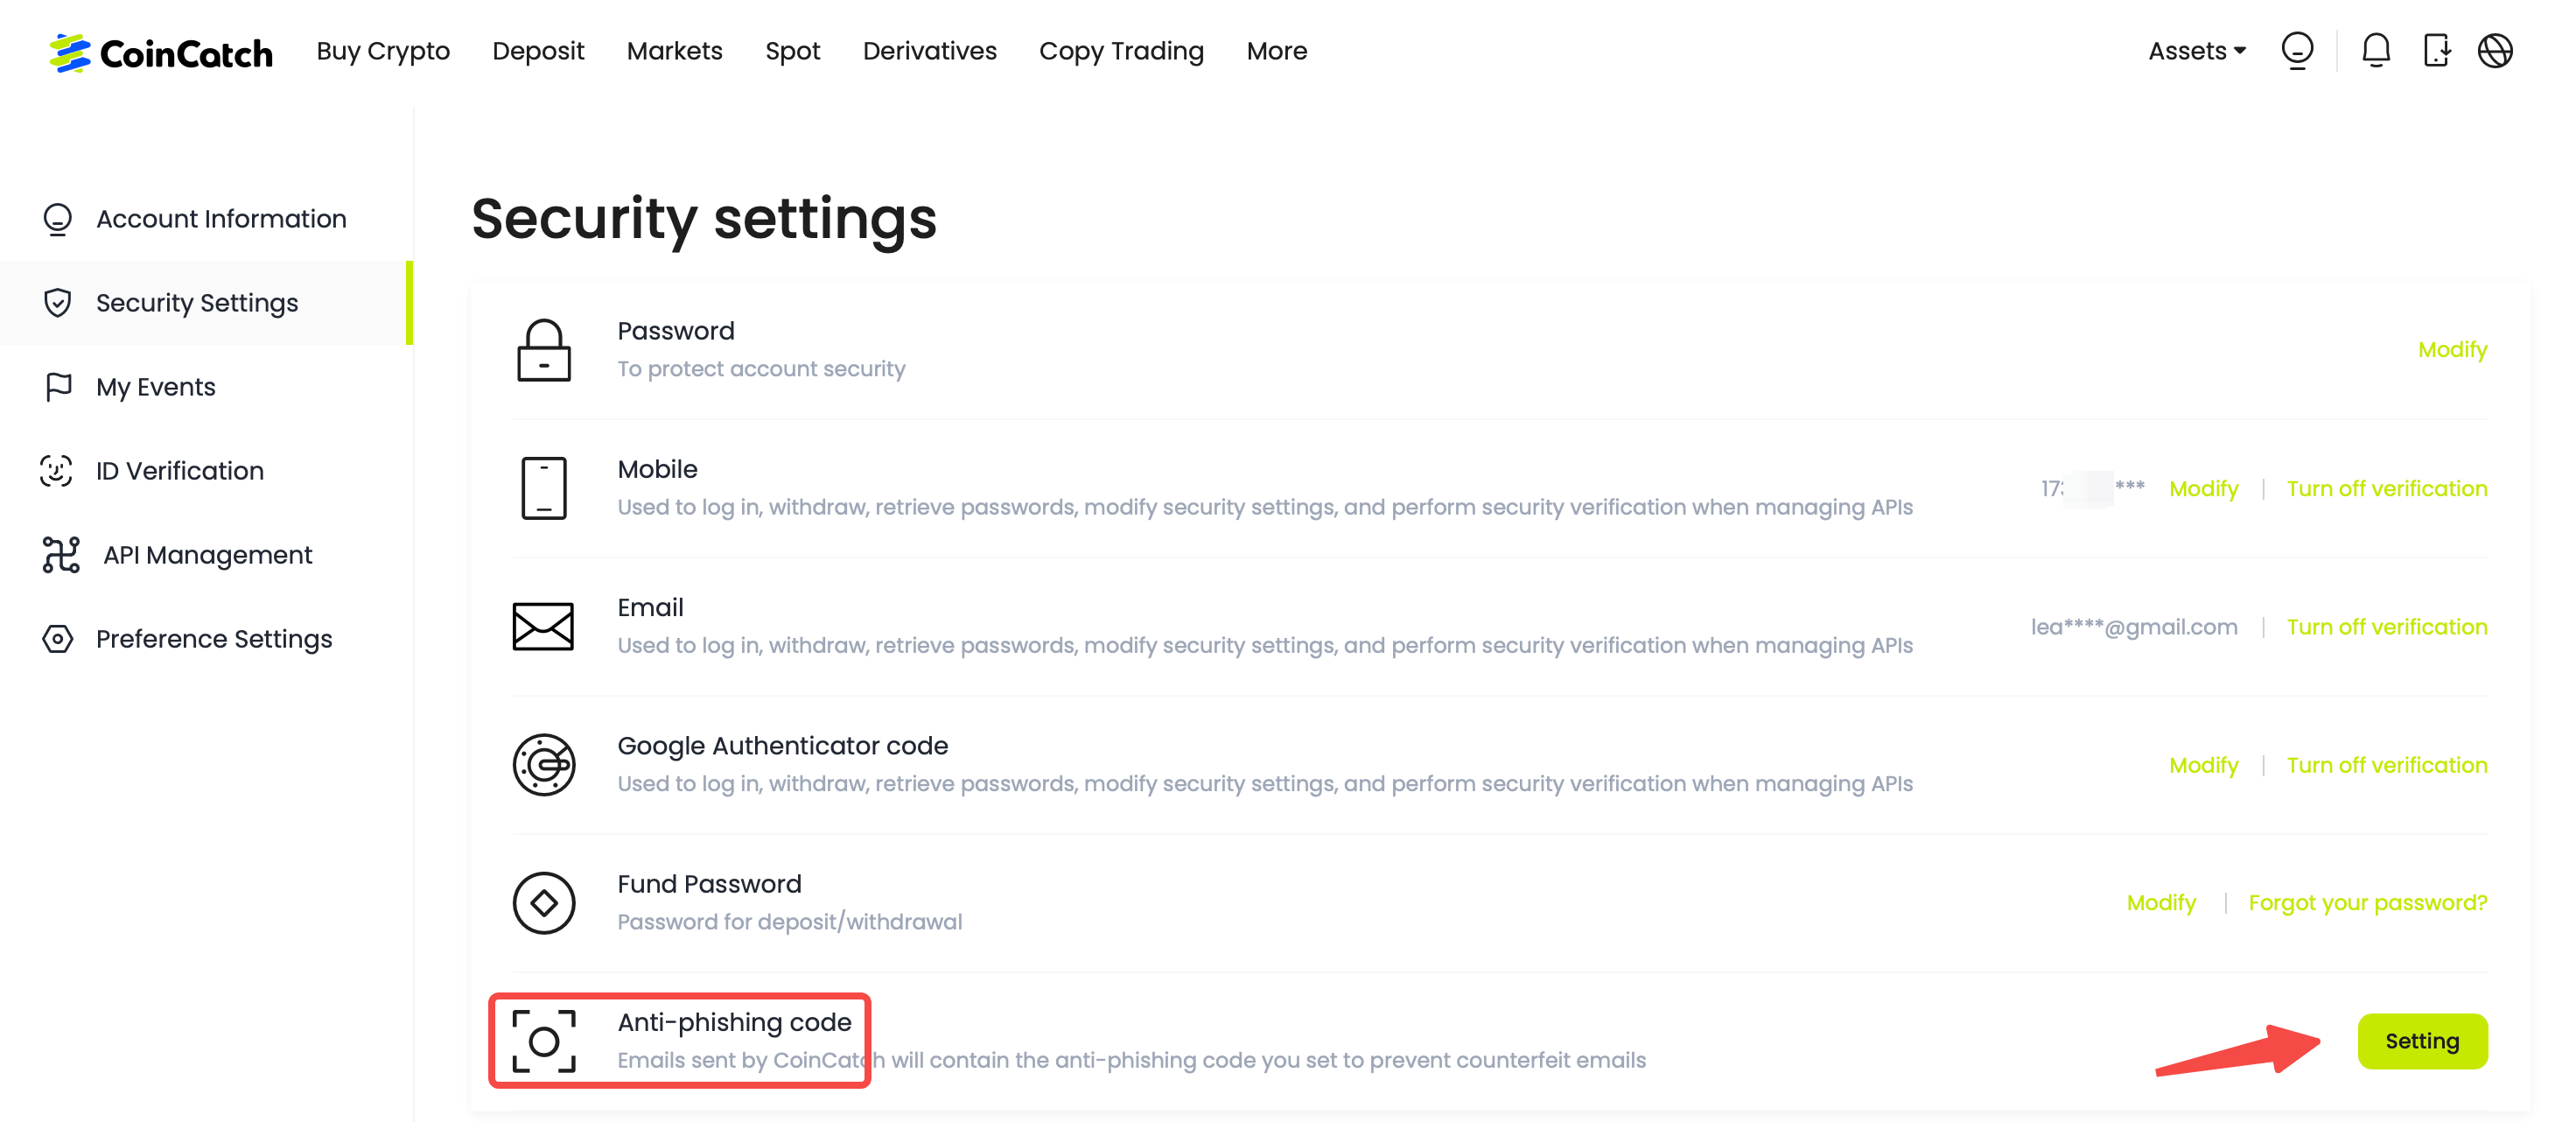Open the Copy Trading menu
The width and height of the screenshot is (2576, 1122).
(x=1122, y=51)
